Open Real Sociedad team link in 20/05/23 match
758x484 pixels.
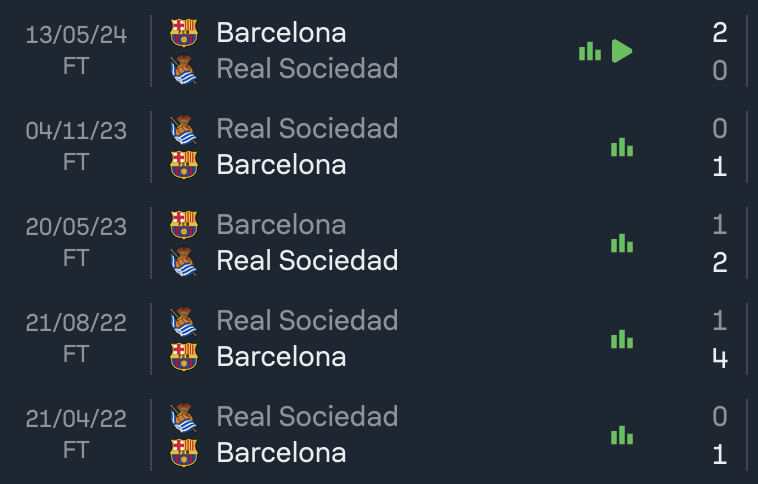pos(307,261)
